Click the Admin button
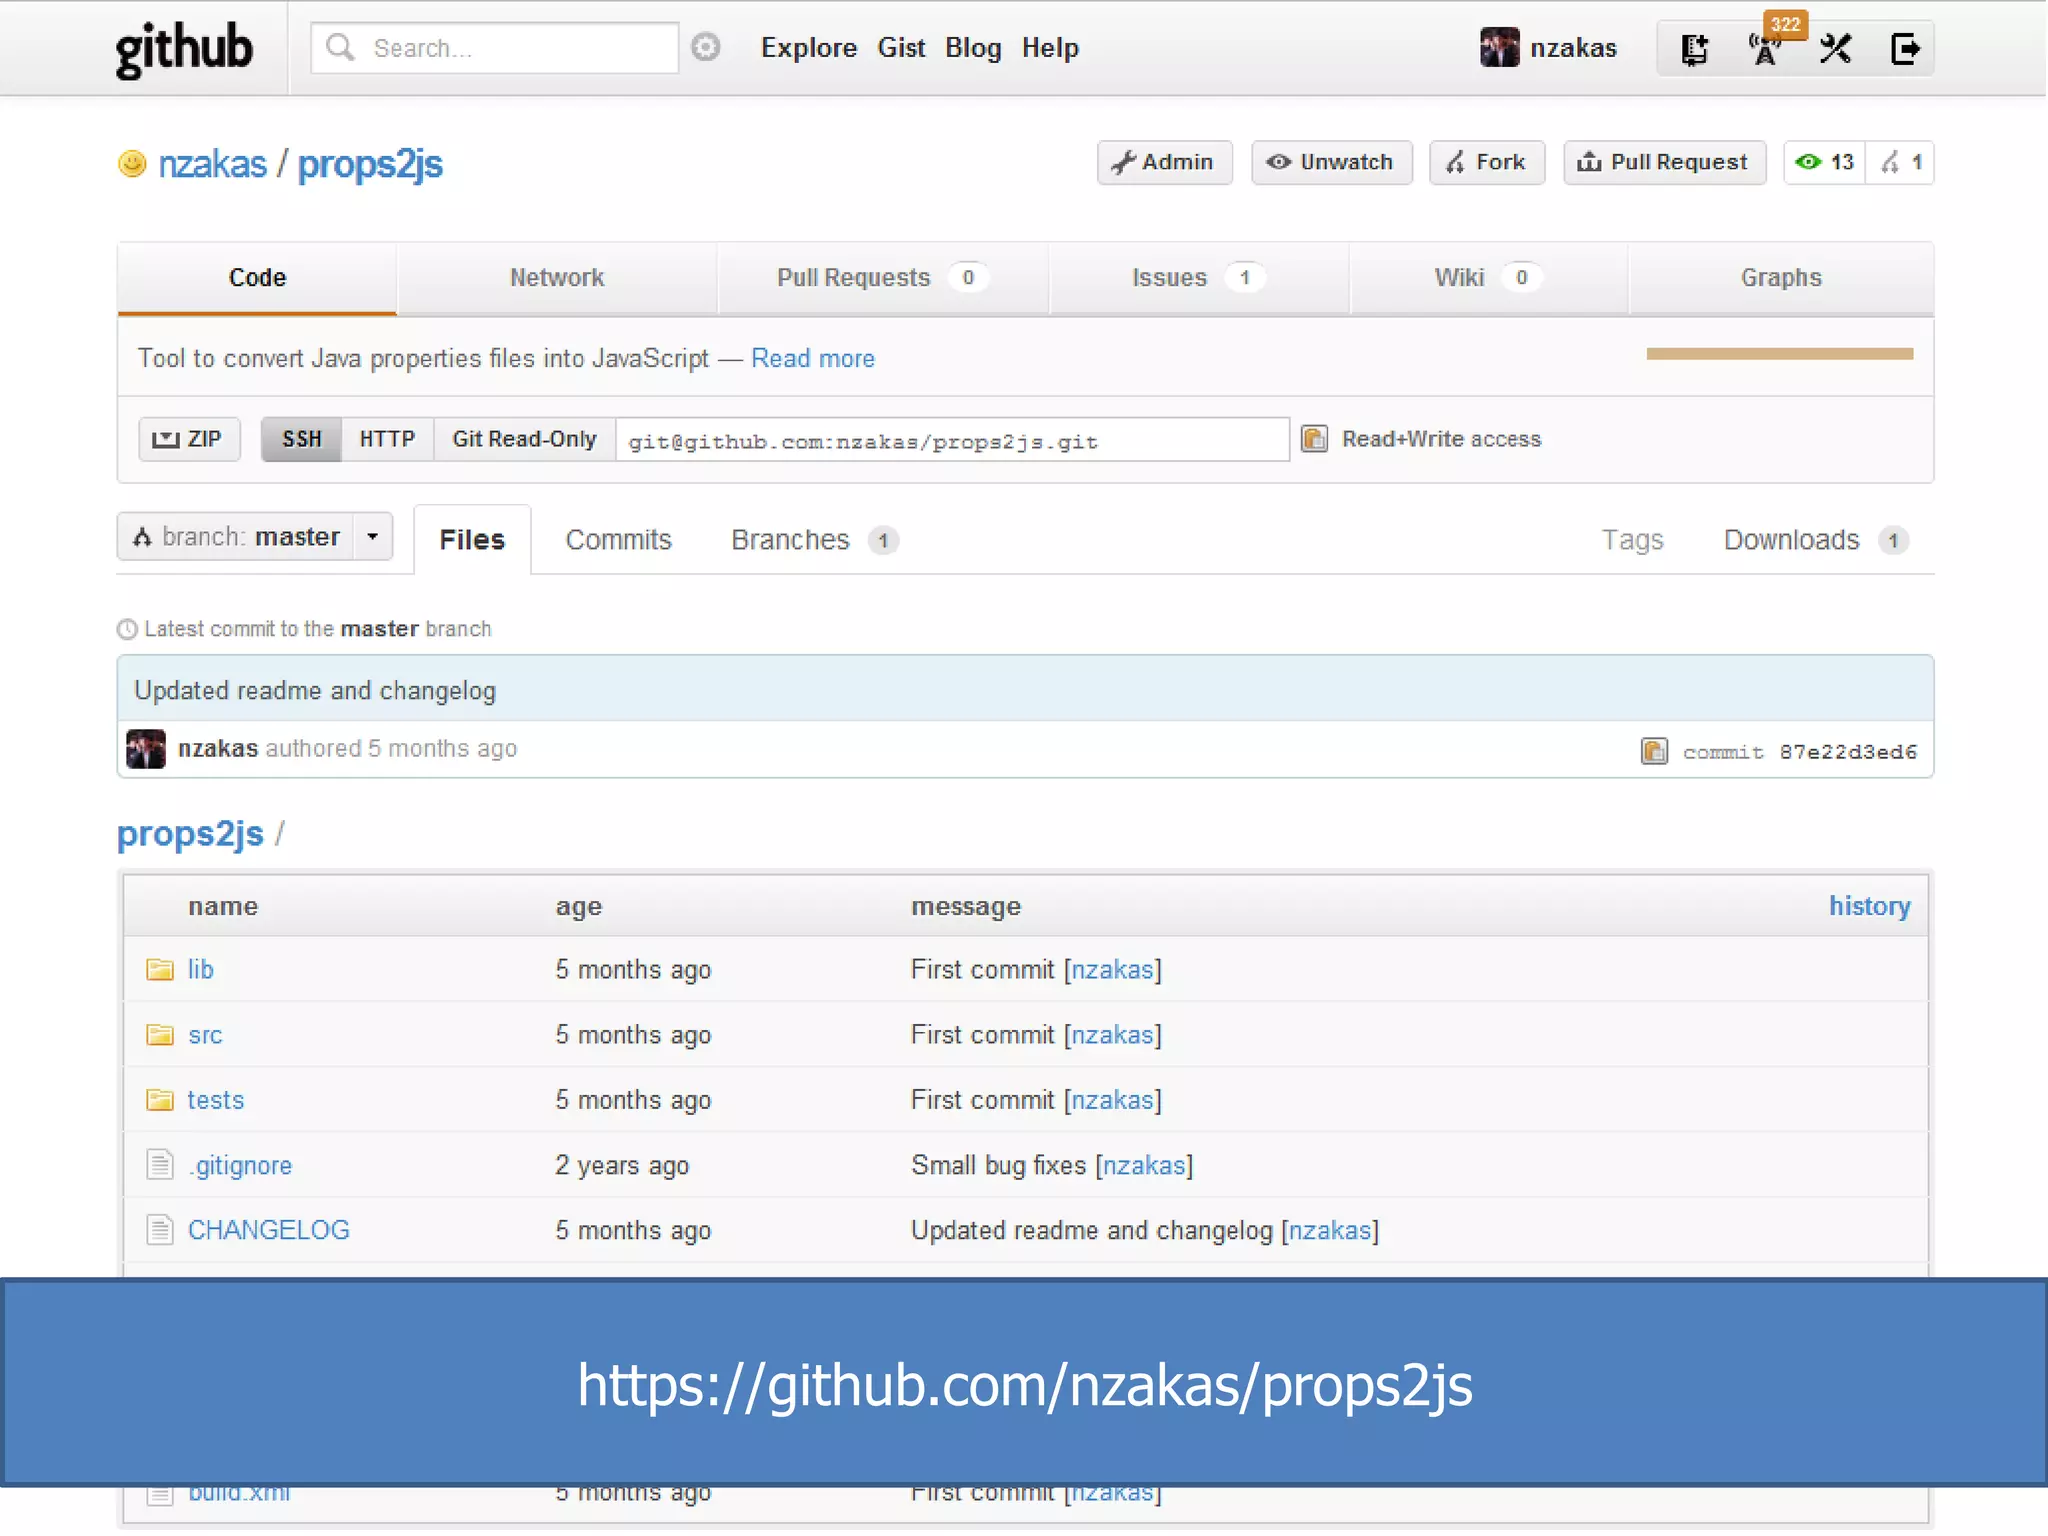Viewport: 2048px width, 1536px height. [1164, 162]
